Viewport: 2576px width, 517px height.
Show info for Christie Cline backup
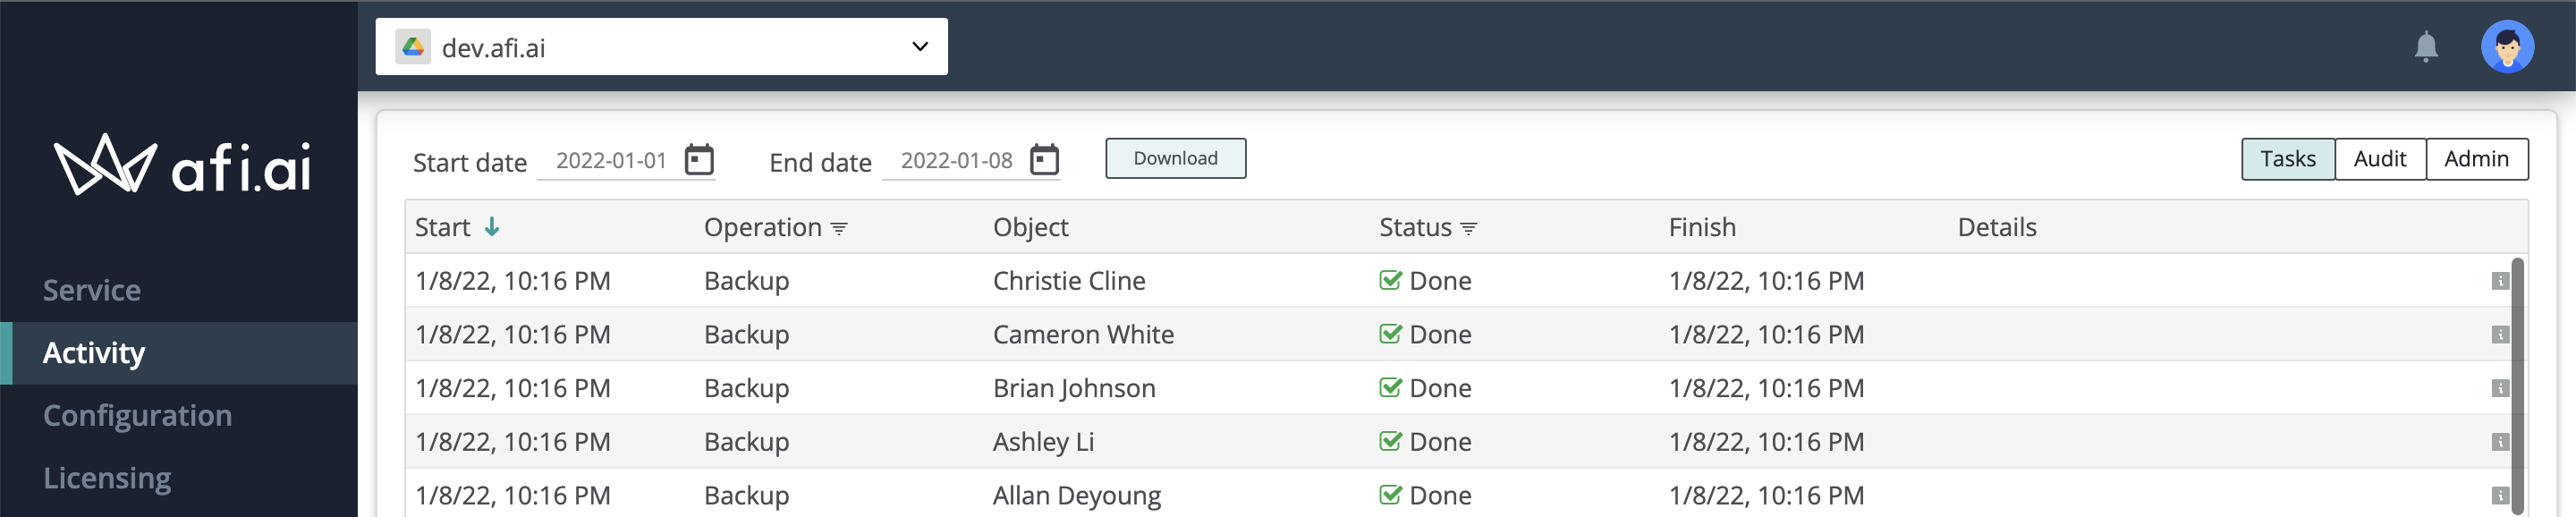click(2500, 281)
